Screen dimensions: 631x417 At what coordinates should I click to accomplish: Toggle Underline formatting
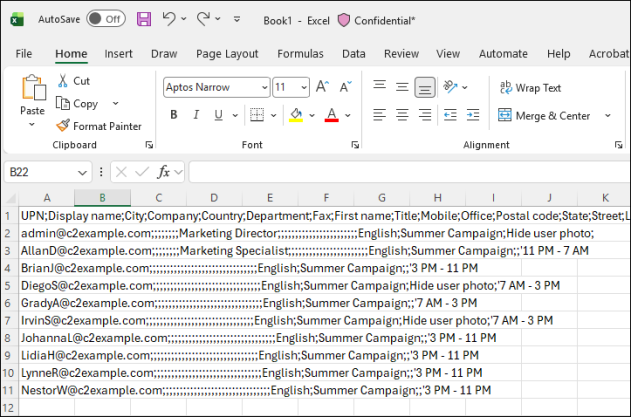point(219,115)
